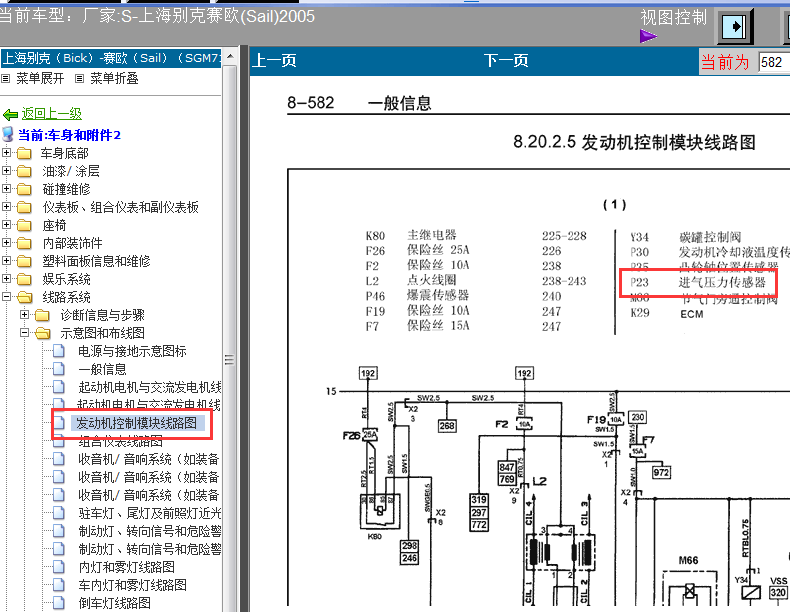Click 菜单折叠 to collapse all menus
The height and width of the screenshot is (612, 790).
pos(114,79)
